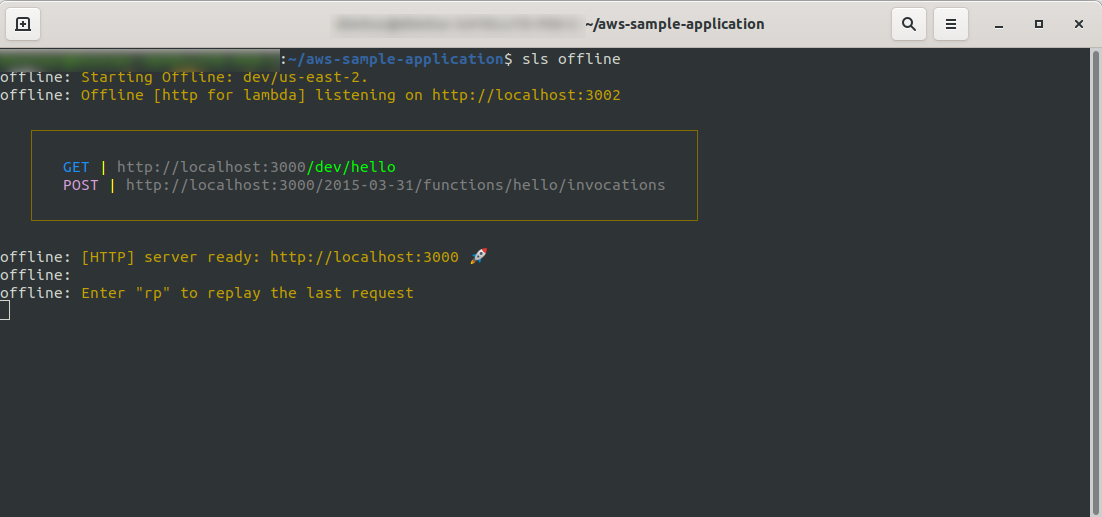Open the hamburger menu

tap(951, 24)
